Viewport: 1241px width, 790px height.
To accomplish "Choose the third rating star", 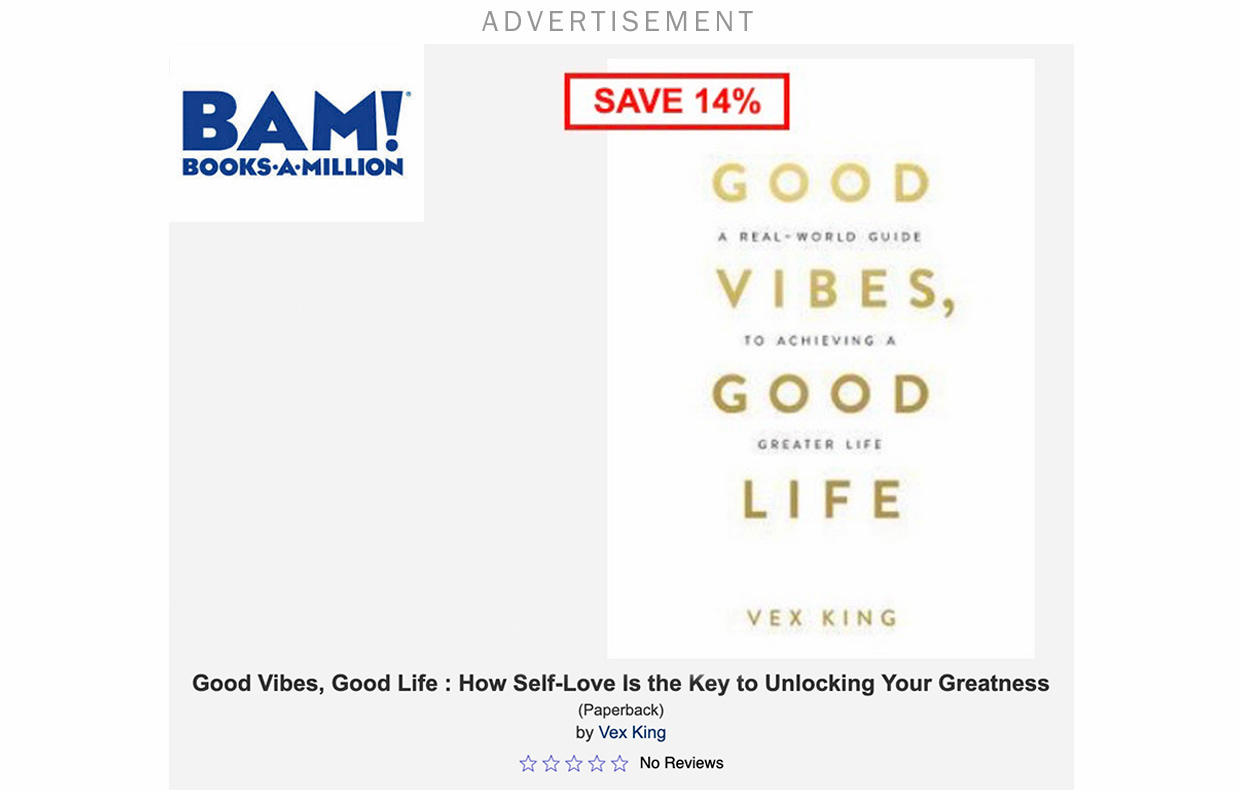I will tap(574, 763).
